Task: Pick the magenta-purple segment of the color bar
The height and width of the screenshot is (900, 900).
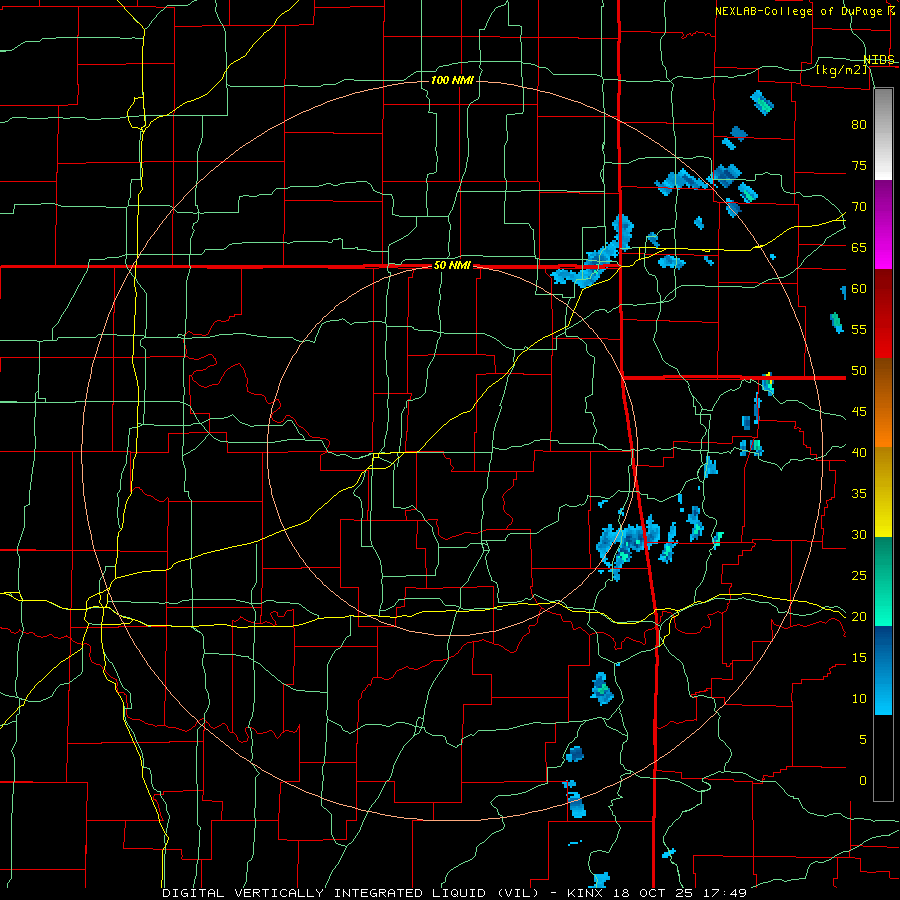Action: 883,224
